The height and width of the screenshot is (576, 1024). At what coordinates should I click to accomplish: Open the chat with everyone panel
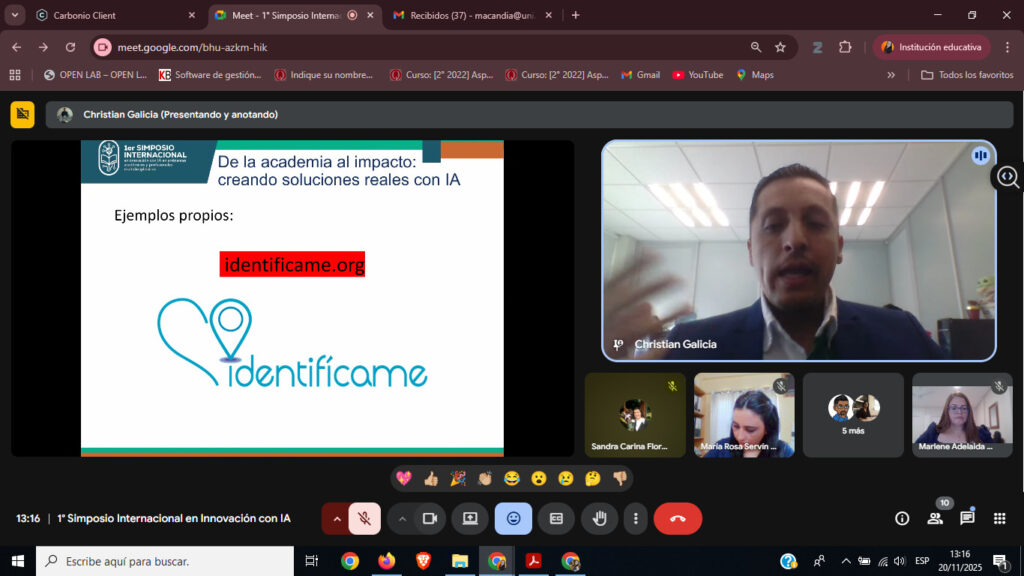(x=967, y=518)
